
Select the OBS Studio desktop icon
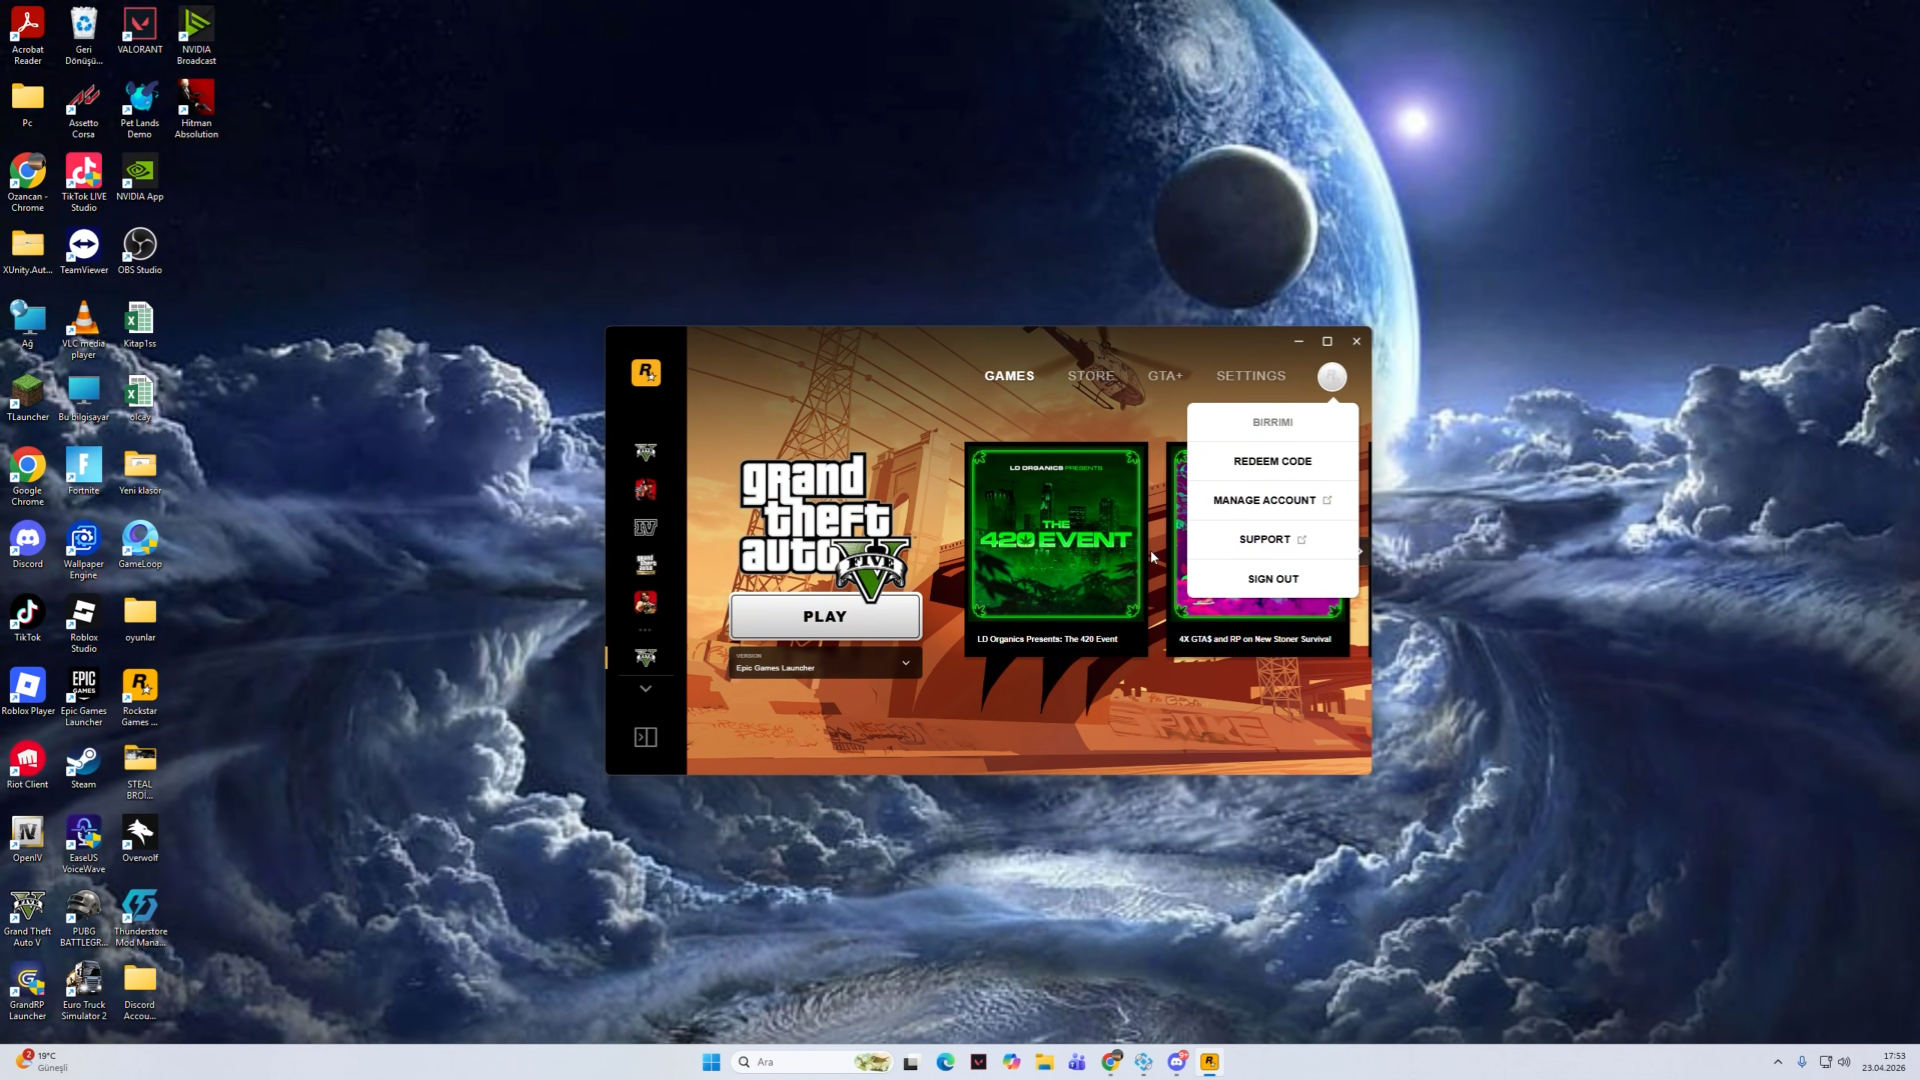pyautogui.click(x=140, y=251)
